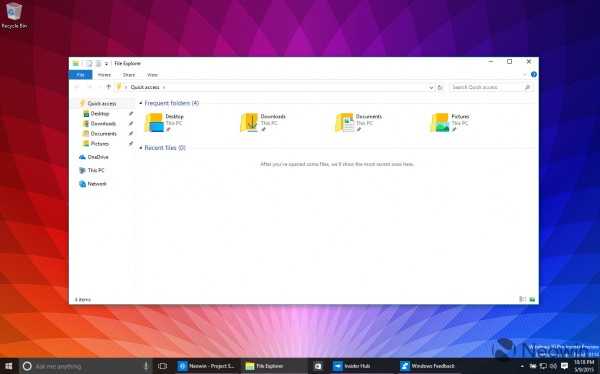Open Task View from the taskbar
The height and width of the screenshot is (374, 600).
coord(163,366)
